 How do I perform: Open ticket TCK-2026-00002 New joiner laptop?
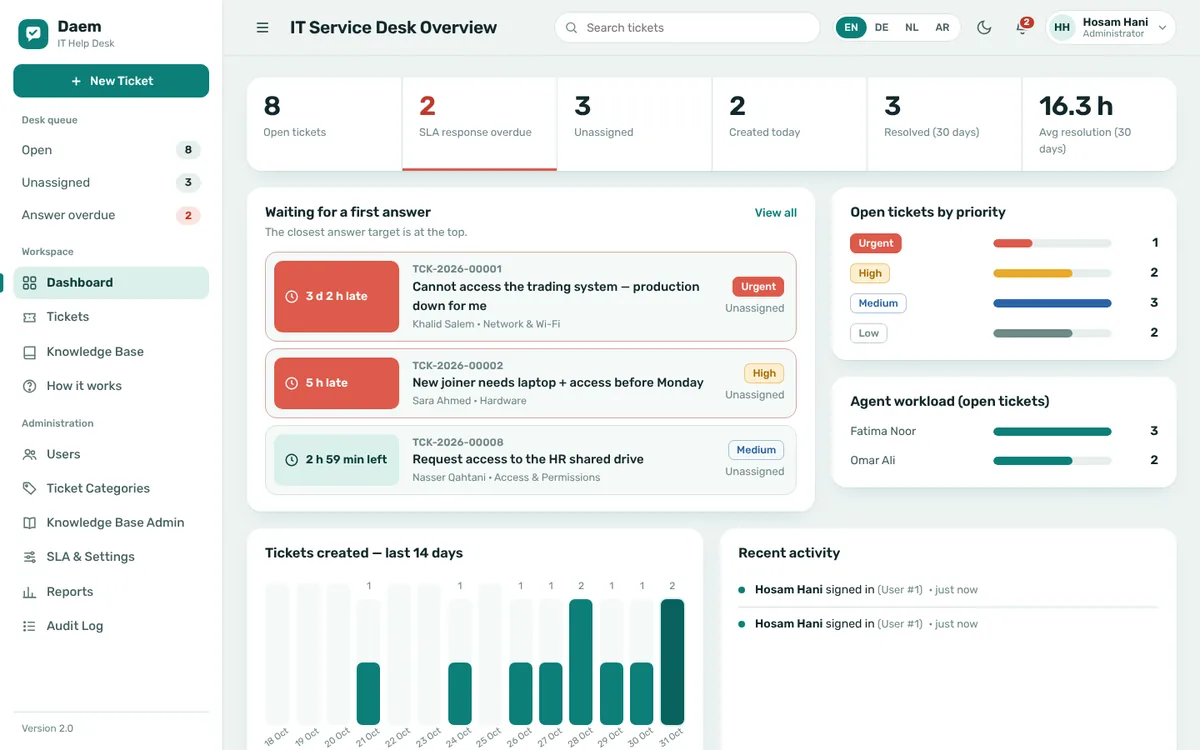point(531,383)
